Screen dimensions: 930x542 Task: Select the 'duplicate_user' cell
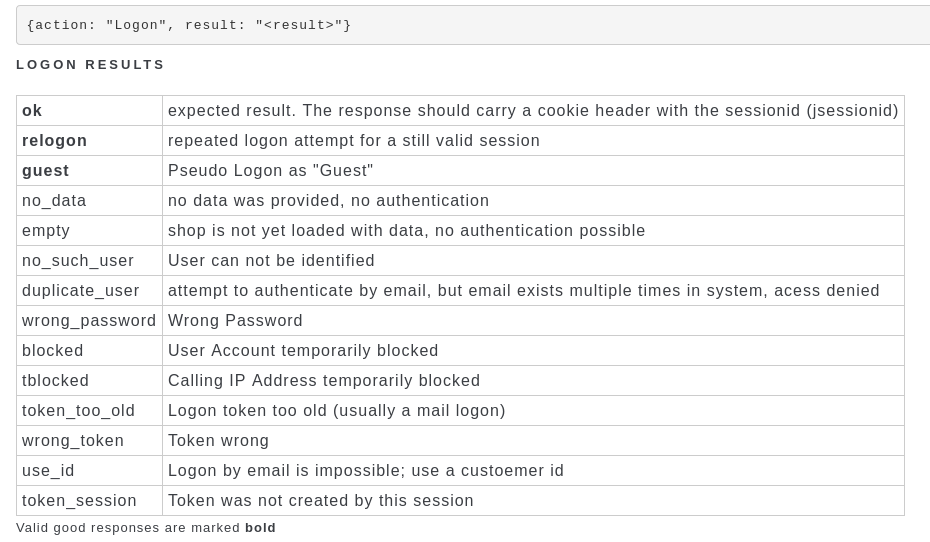point(90,291)
